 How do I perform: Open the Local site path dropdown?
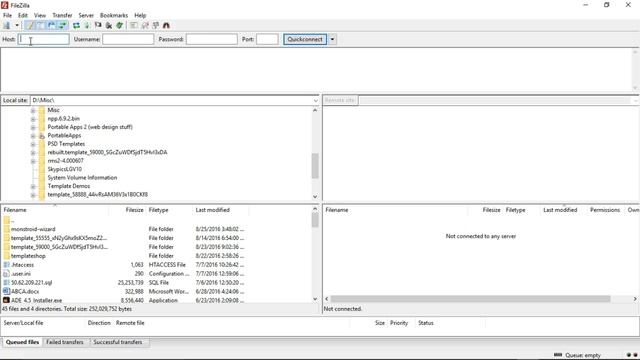(316, 100)
